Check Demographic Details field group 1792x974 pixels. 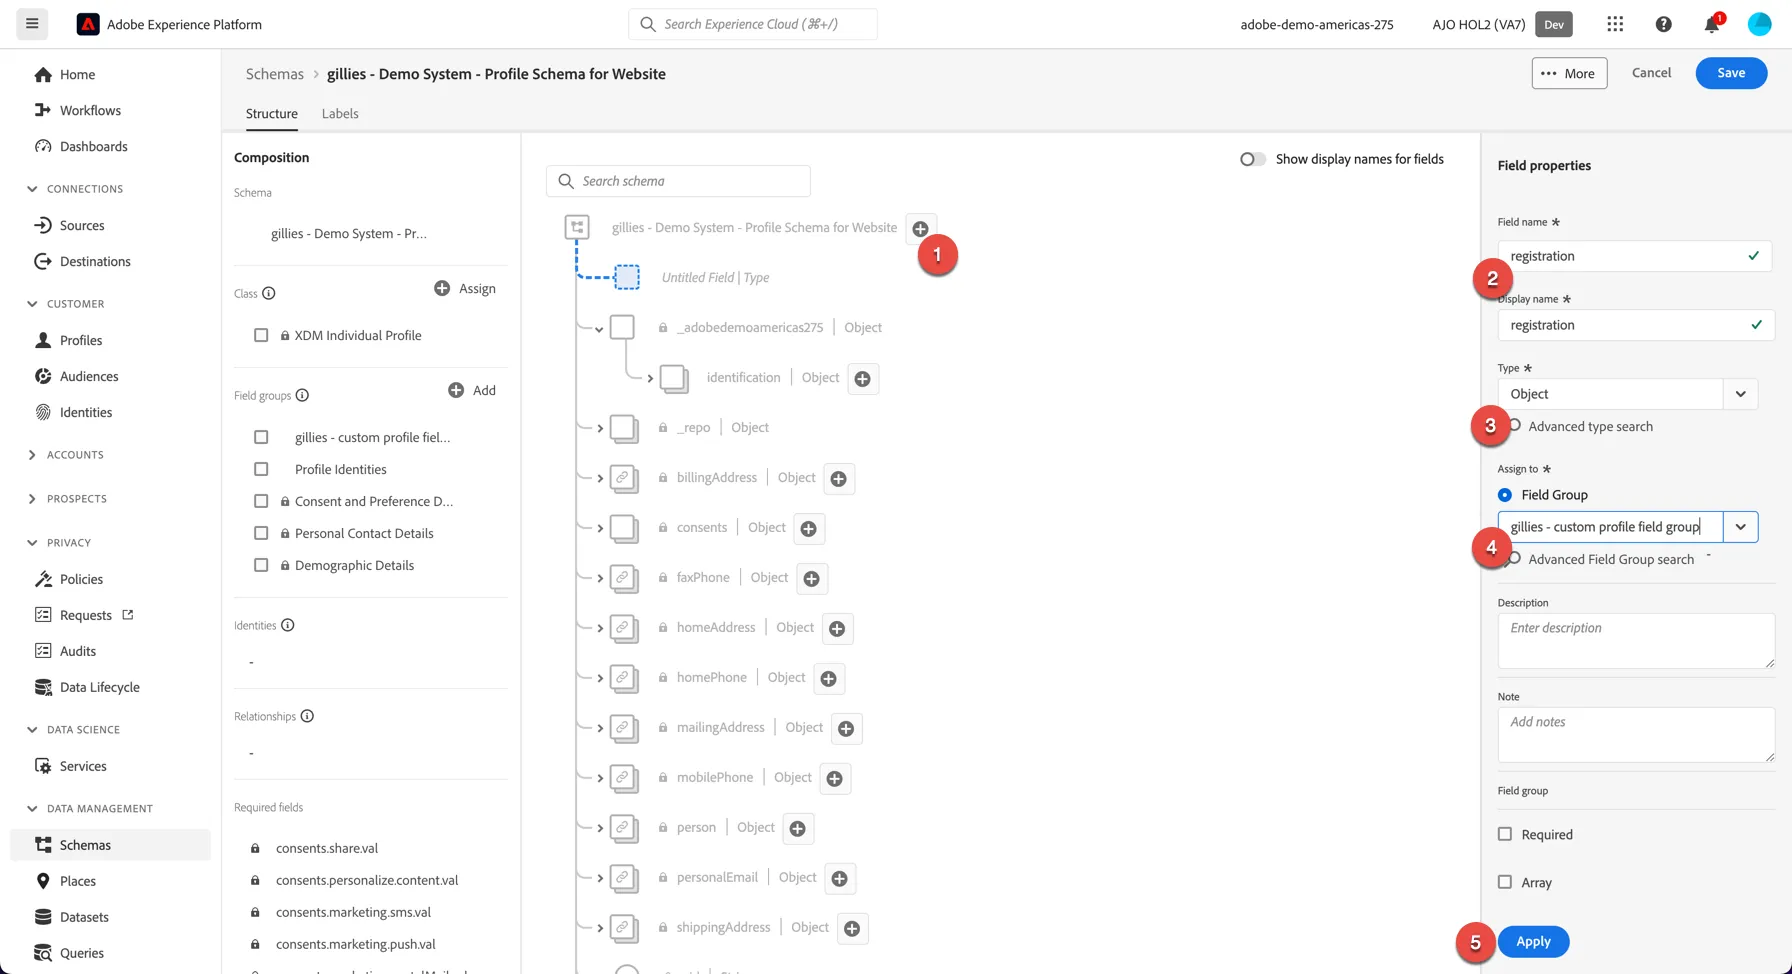click(x=261, y=565)
